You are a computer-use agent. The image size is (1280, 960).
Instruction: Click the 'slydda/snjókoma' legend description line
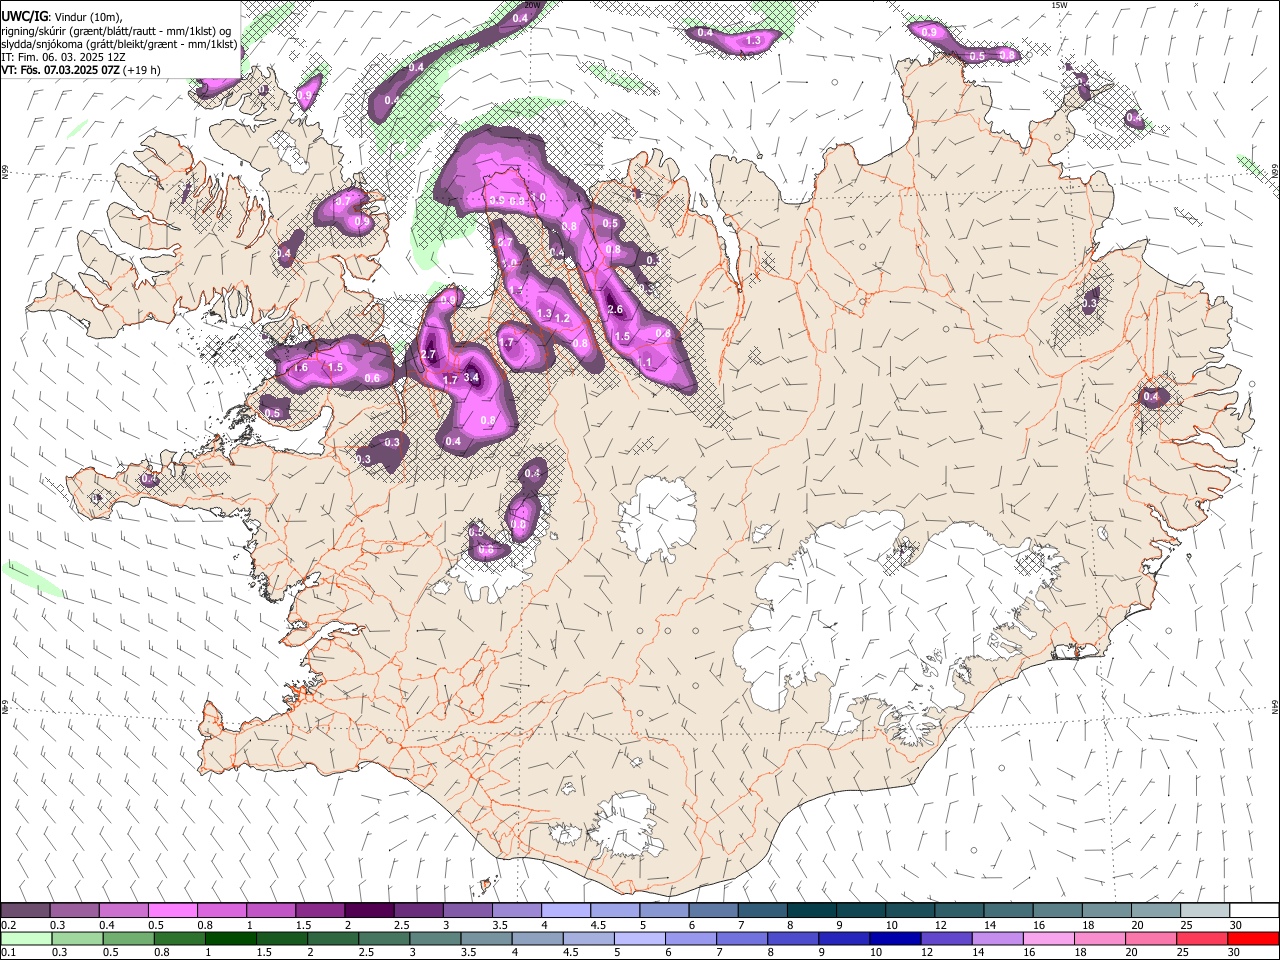[x=119, y=45]
